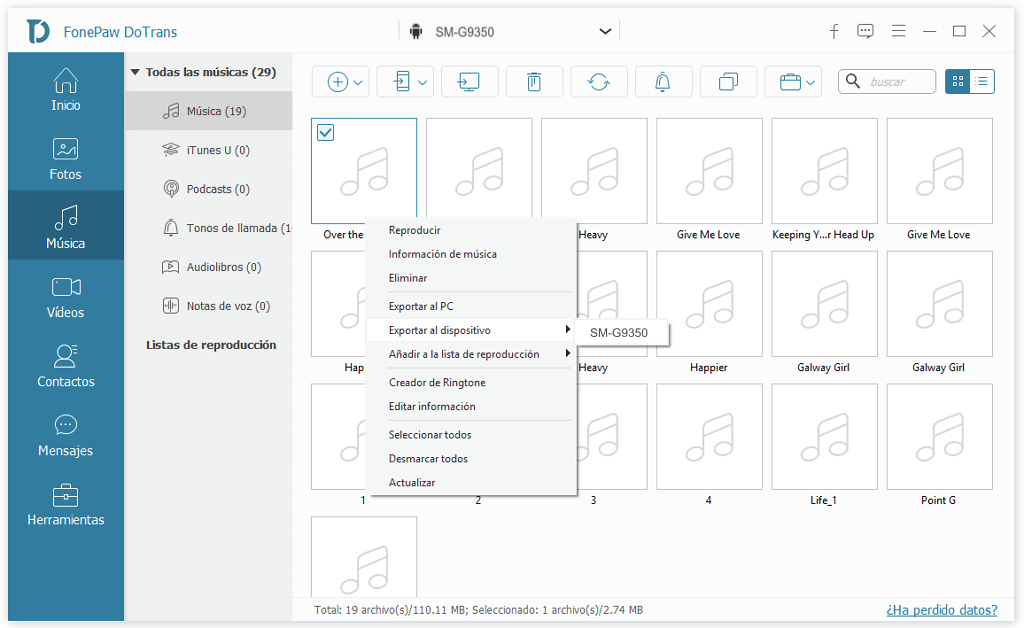The image size is (1024, 628).
Task: Select the Life_1 song thumbnail
Action: point(824,437)
